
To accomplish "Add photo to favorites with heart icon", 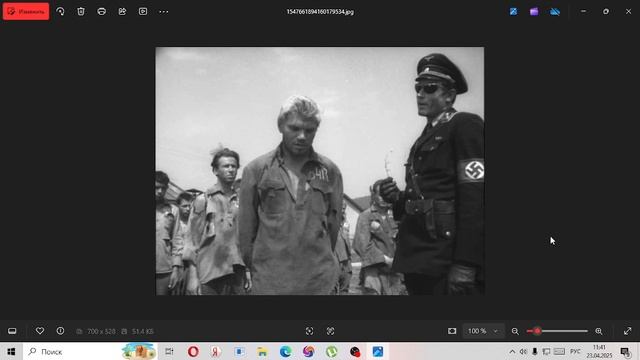I will tap(40, 331).
